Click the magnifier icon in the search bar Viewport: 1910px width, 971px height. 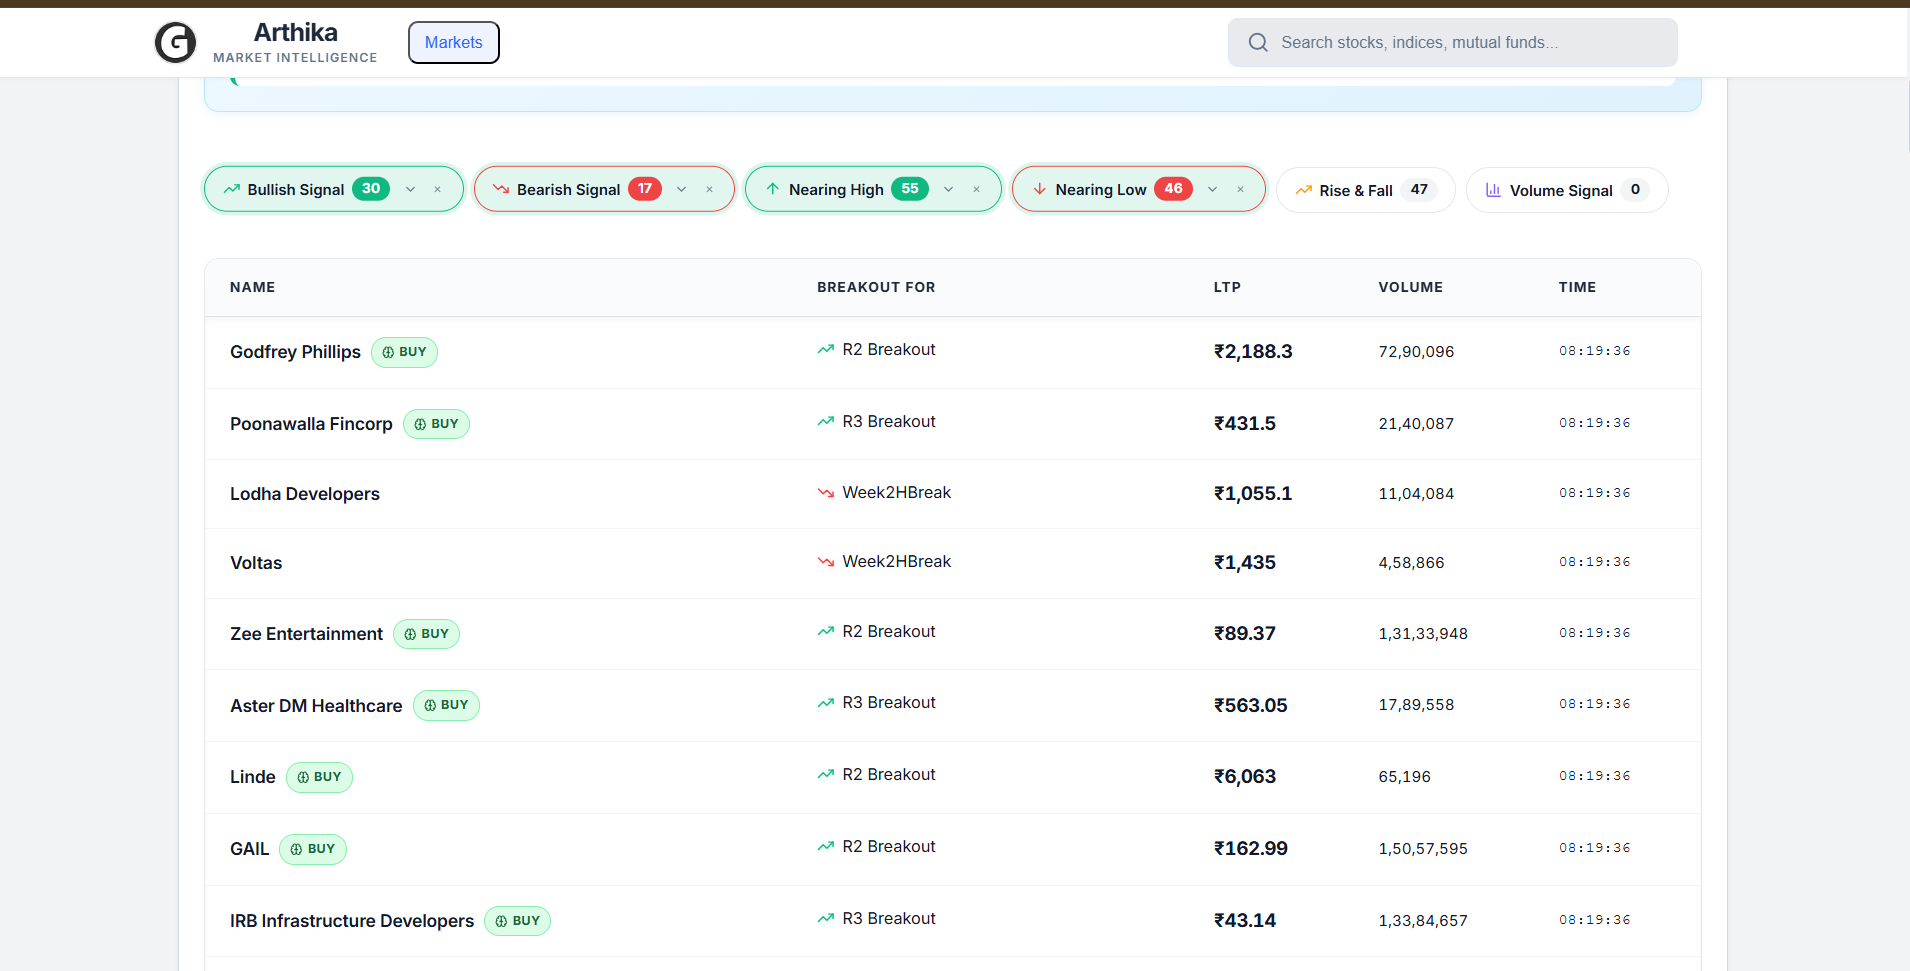1257,42
